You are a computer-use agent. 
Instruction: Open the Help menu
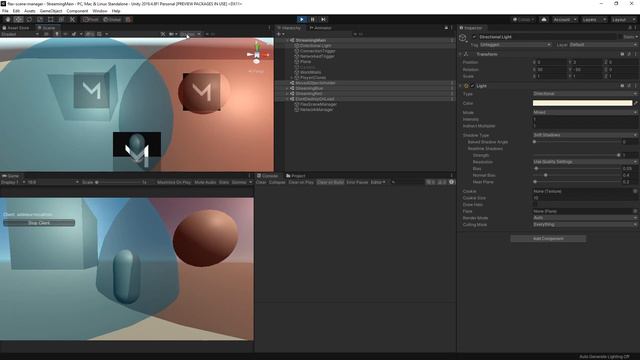pyautogui.click(x=116, y=11)
